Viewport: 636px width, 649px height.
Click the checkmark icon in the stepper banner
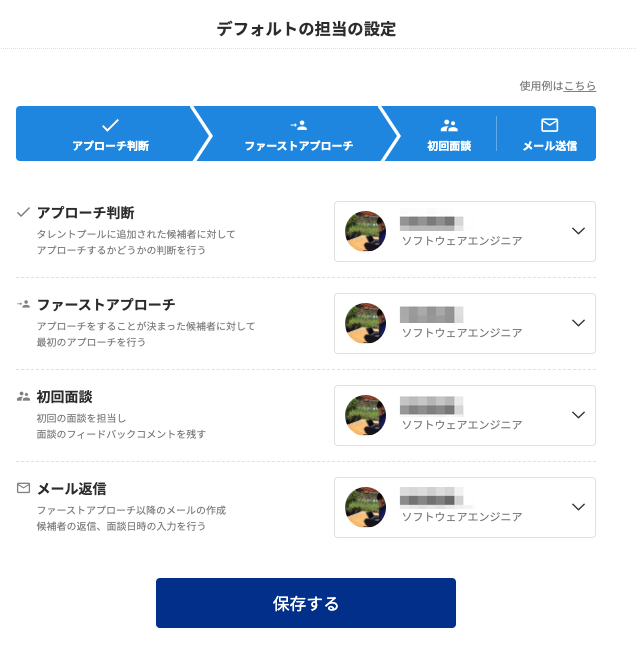(x=110, y=125)
